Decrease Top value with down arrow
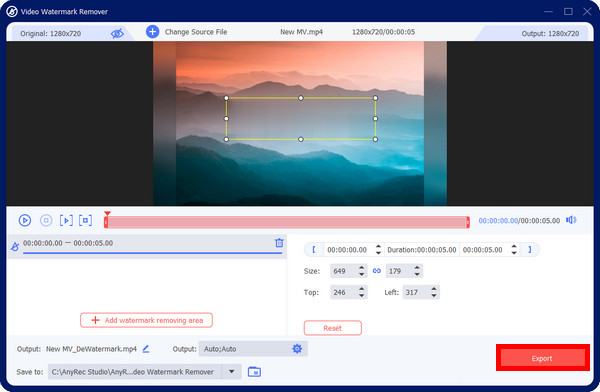600x392 pixels. [x=362, y=296]
